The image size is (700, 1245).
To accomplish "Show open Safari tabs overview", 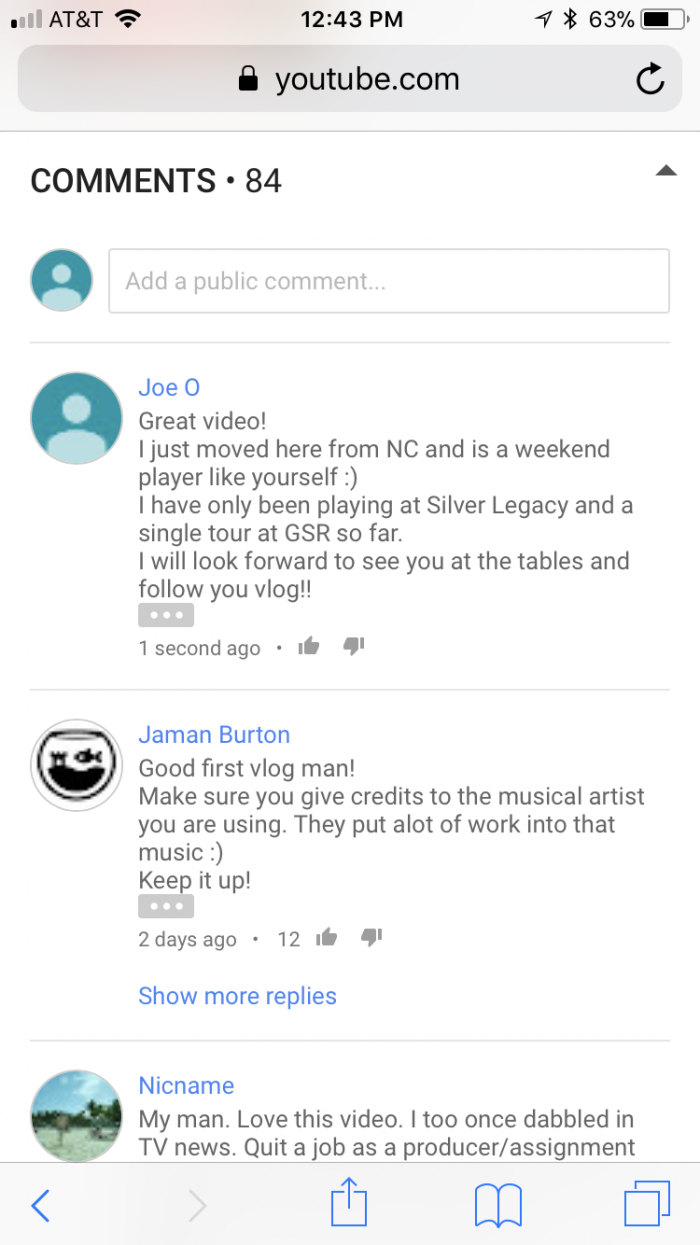I will 646,1204.
